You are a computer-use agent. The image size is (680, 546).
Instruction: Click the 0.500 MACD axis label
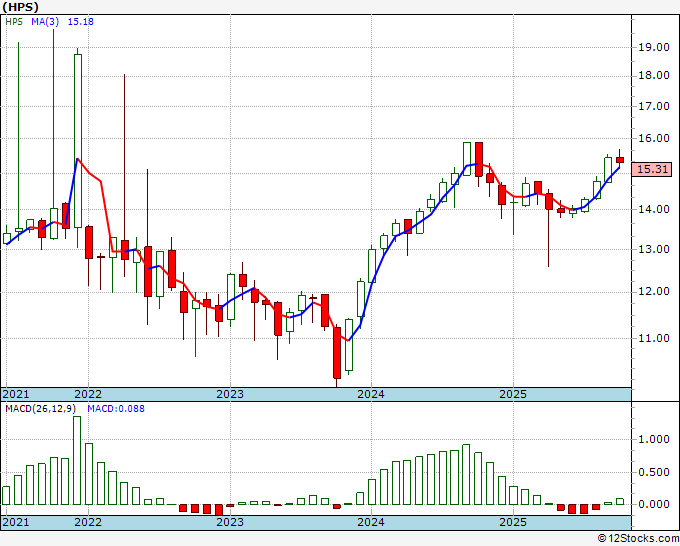[x=654, y=472]
